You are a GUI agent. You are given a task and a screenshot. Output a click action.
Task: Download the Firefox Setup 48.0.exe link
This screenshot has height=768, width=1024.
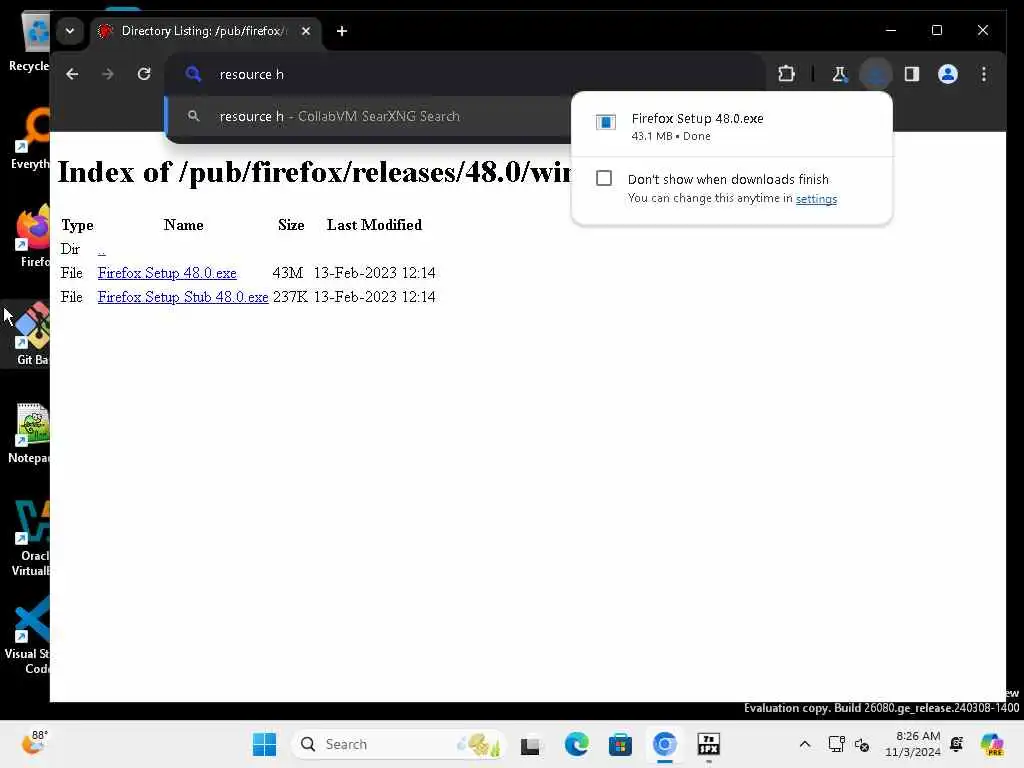[167, 273]
